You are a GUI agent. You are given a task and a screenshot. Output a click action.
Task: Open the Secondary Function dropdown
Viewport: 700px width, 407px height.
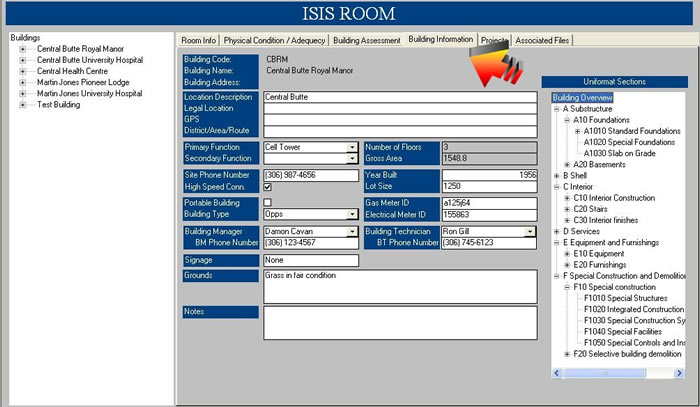[352, 158]
